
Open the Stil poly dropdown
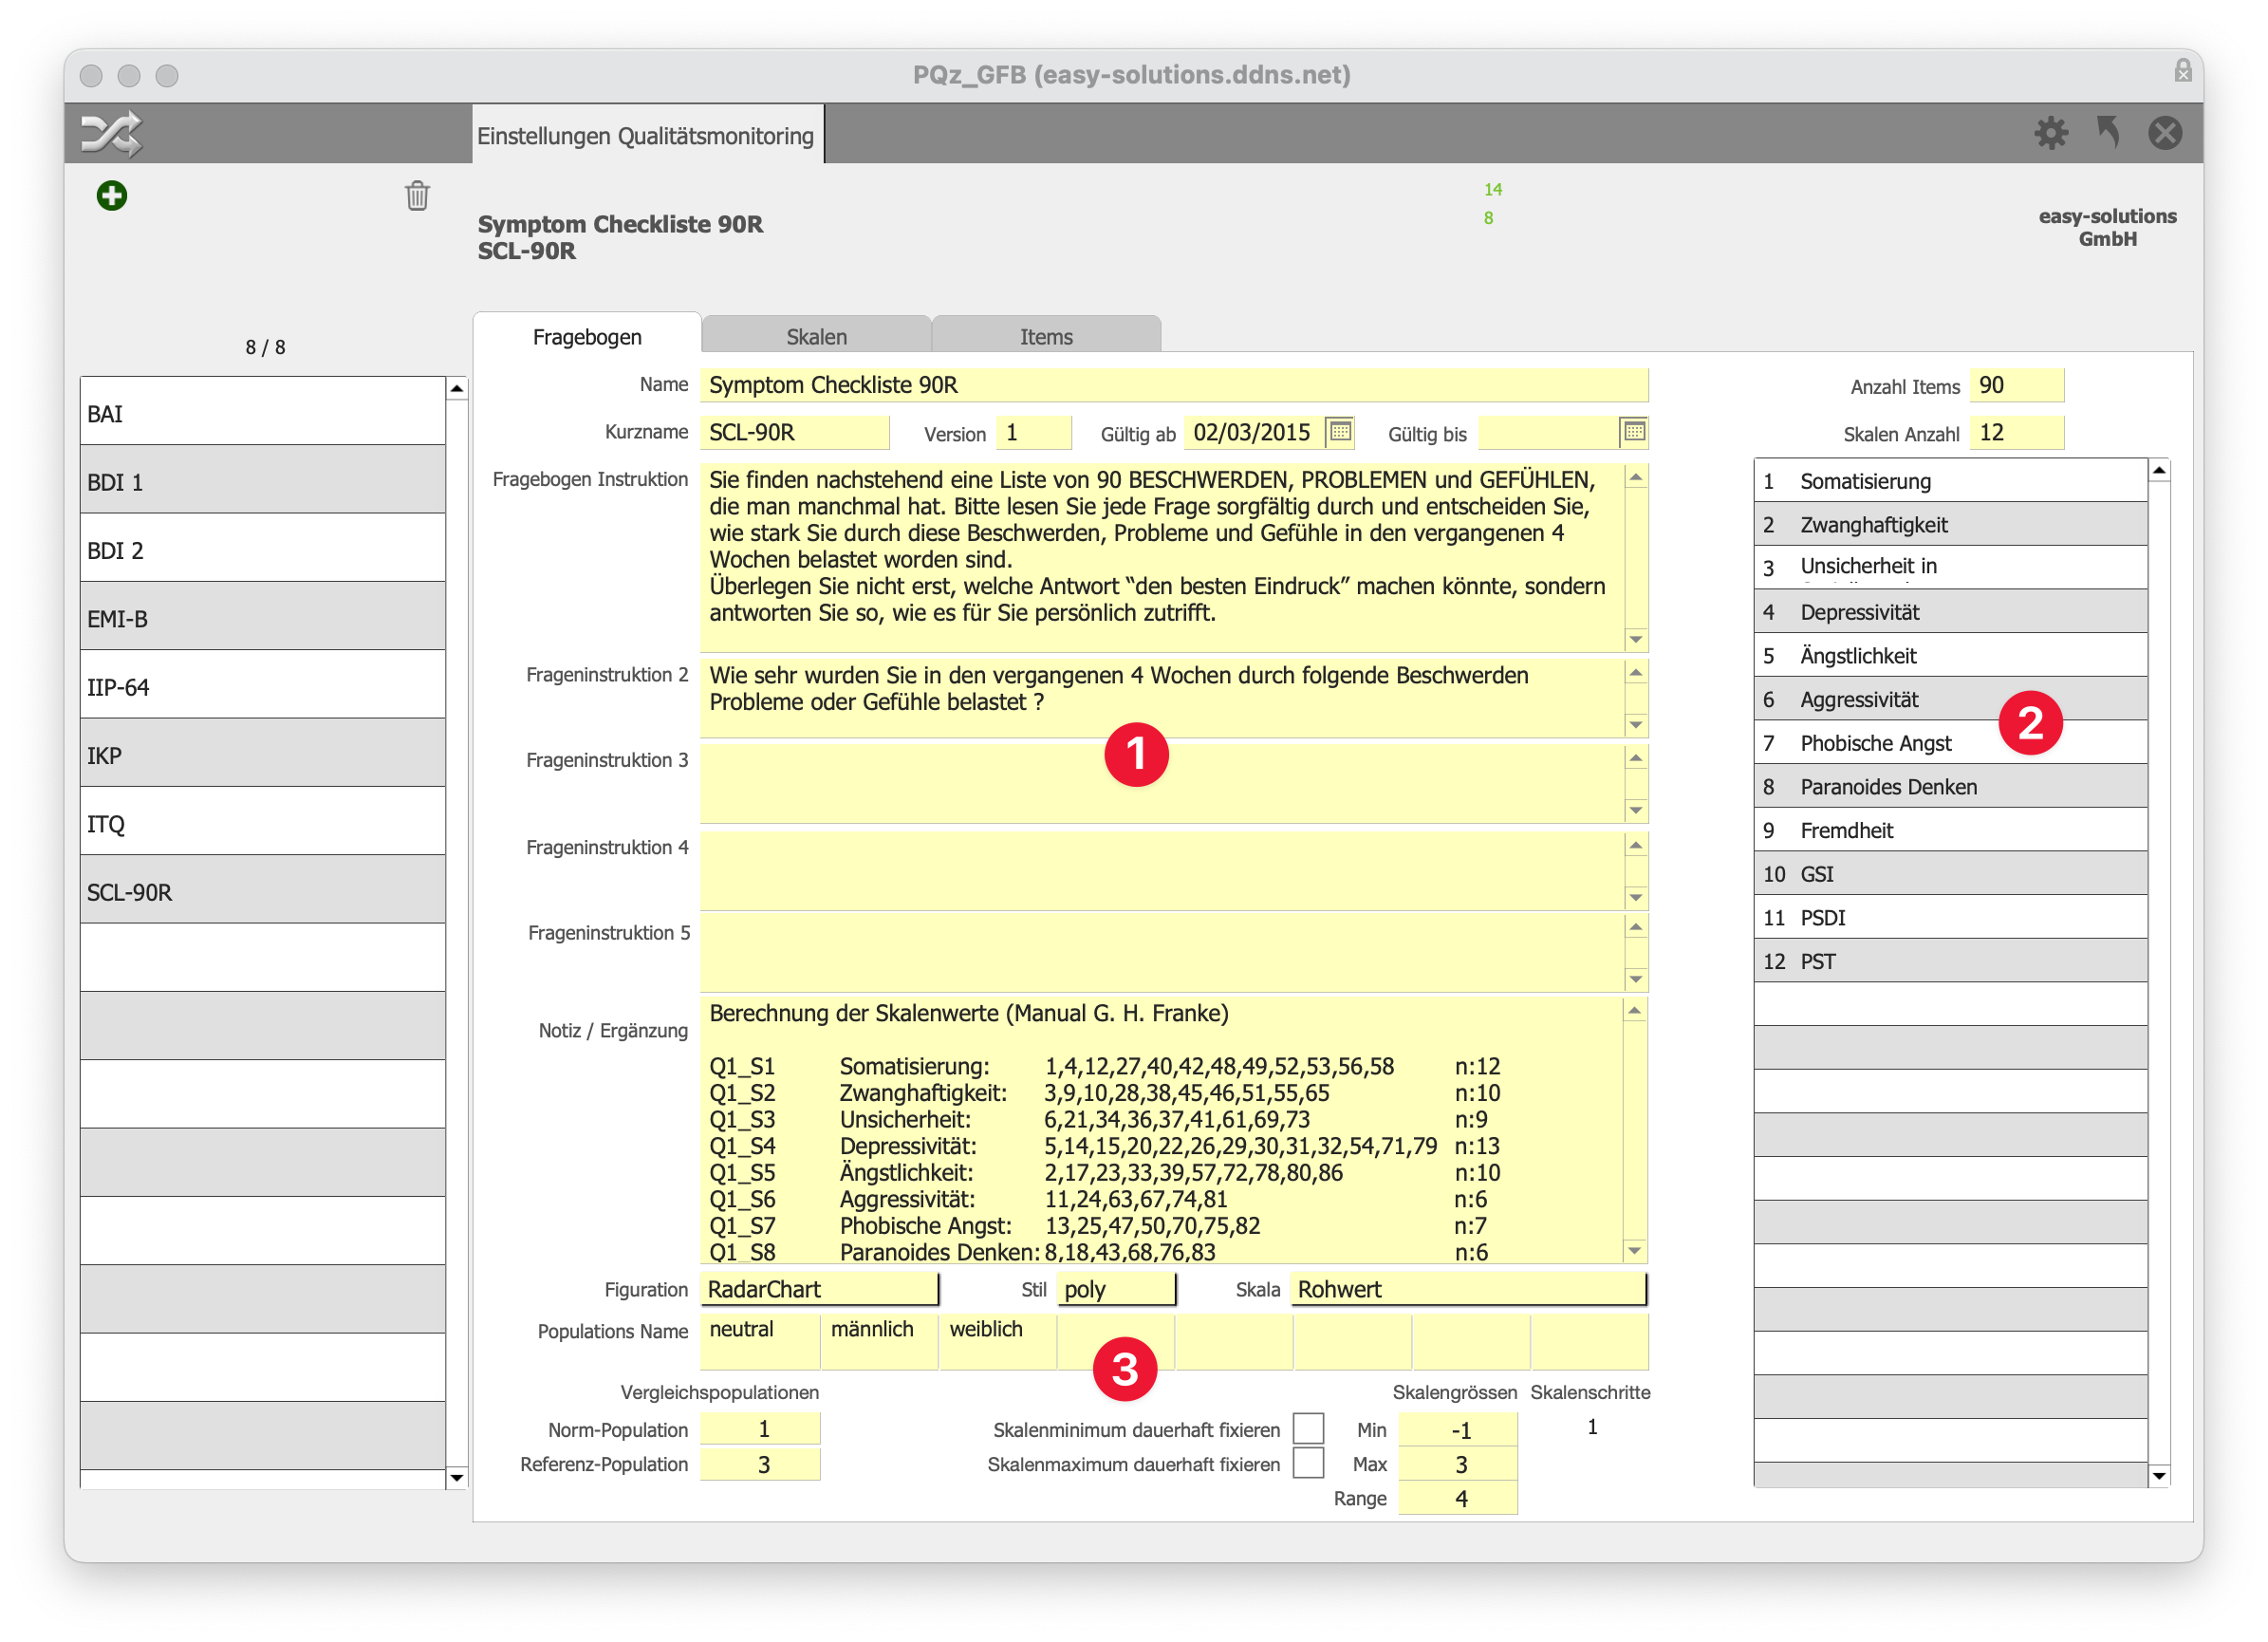(1116, 1289)
